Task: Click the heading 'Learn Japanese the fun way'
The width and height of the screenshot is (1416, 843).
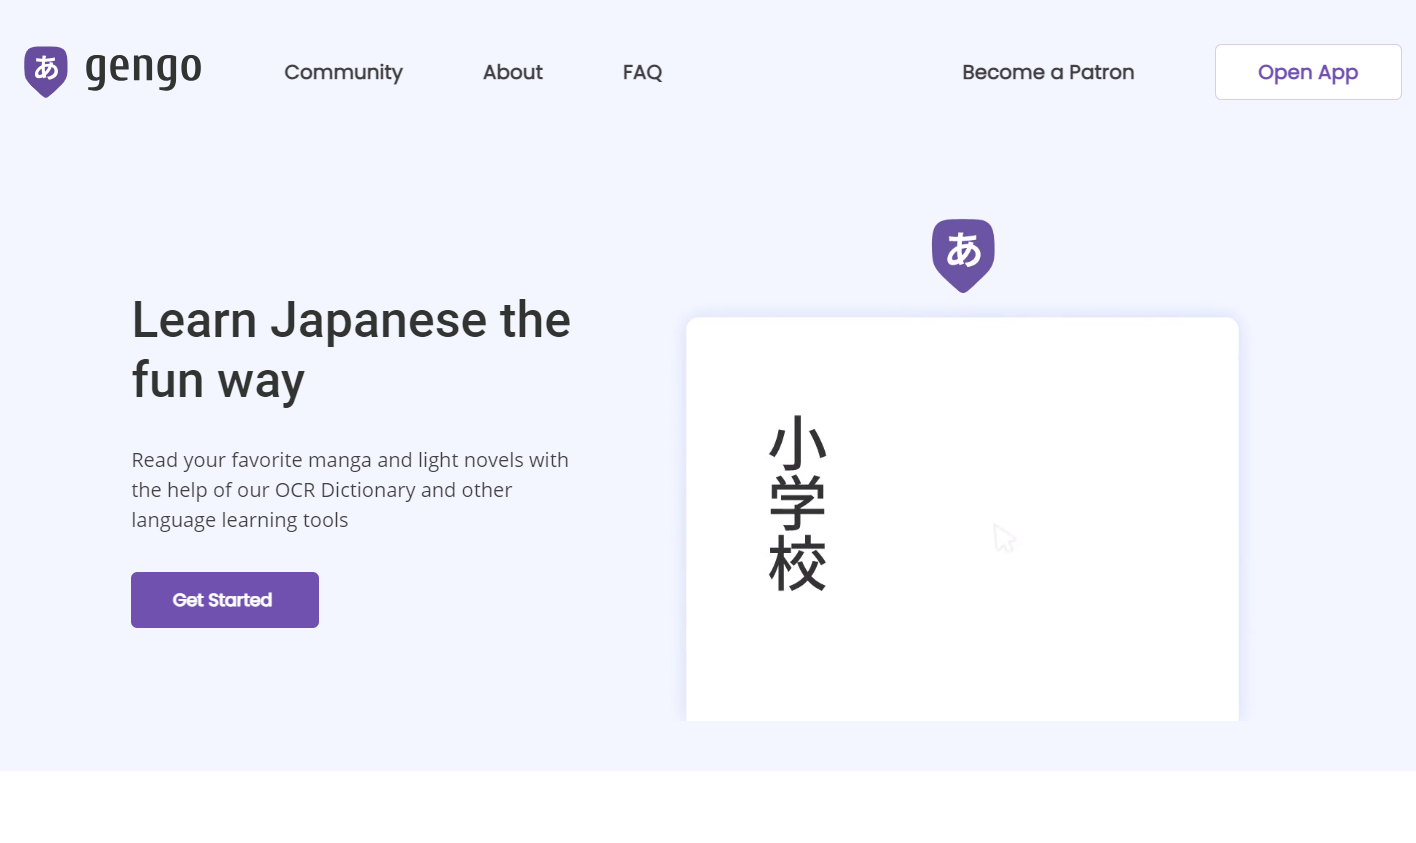Action: [x=351, y=350]
